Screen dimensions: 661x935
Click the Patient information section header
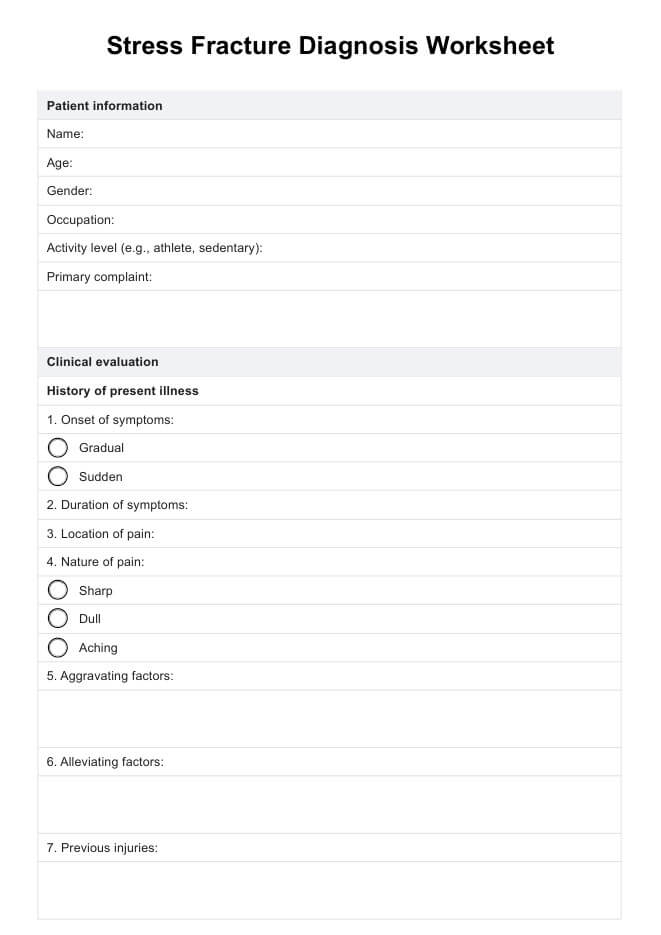[105, 106]
